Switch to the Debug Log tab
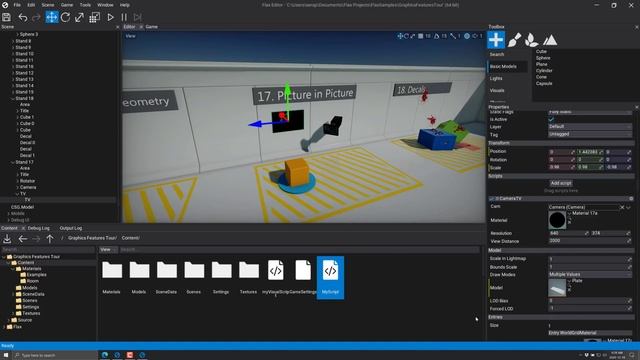The height and width of the screenshot is (360, 640). pos(38,228)
